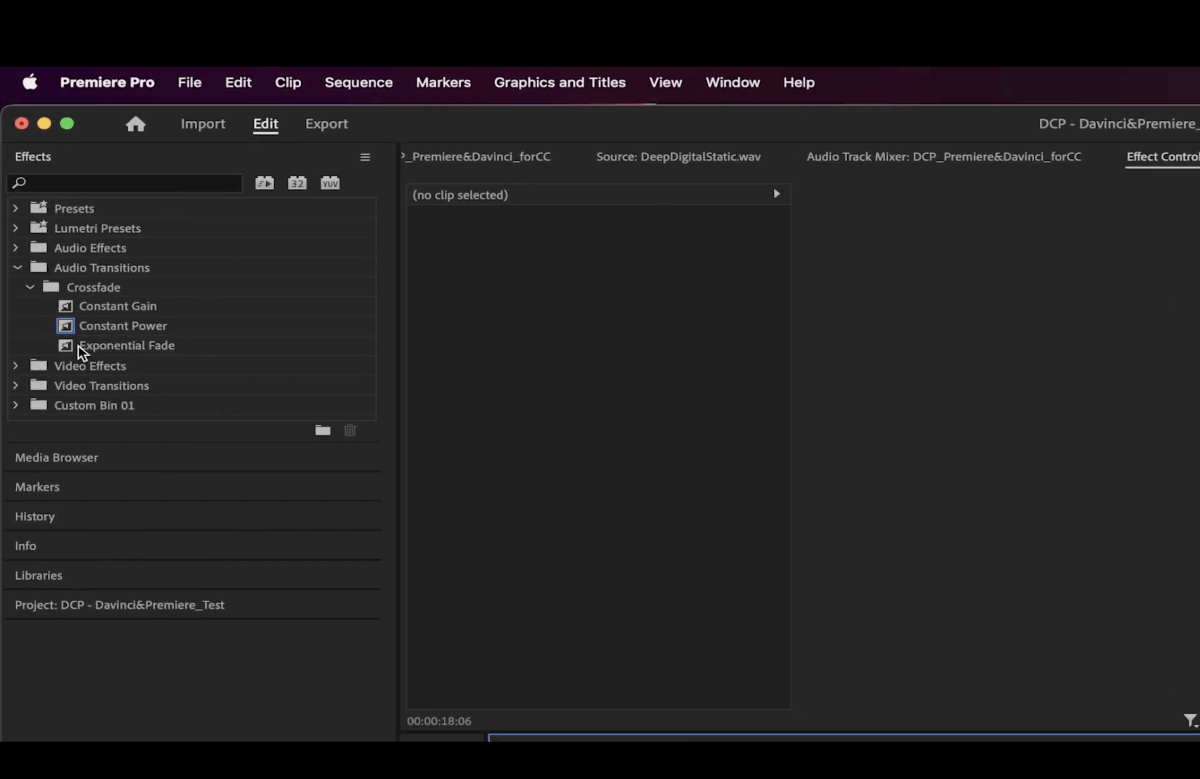Collapse the Crossfade folder
This screenshot has height=779, width=1200.
pos(30,287)
